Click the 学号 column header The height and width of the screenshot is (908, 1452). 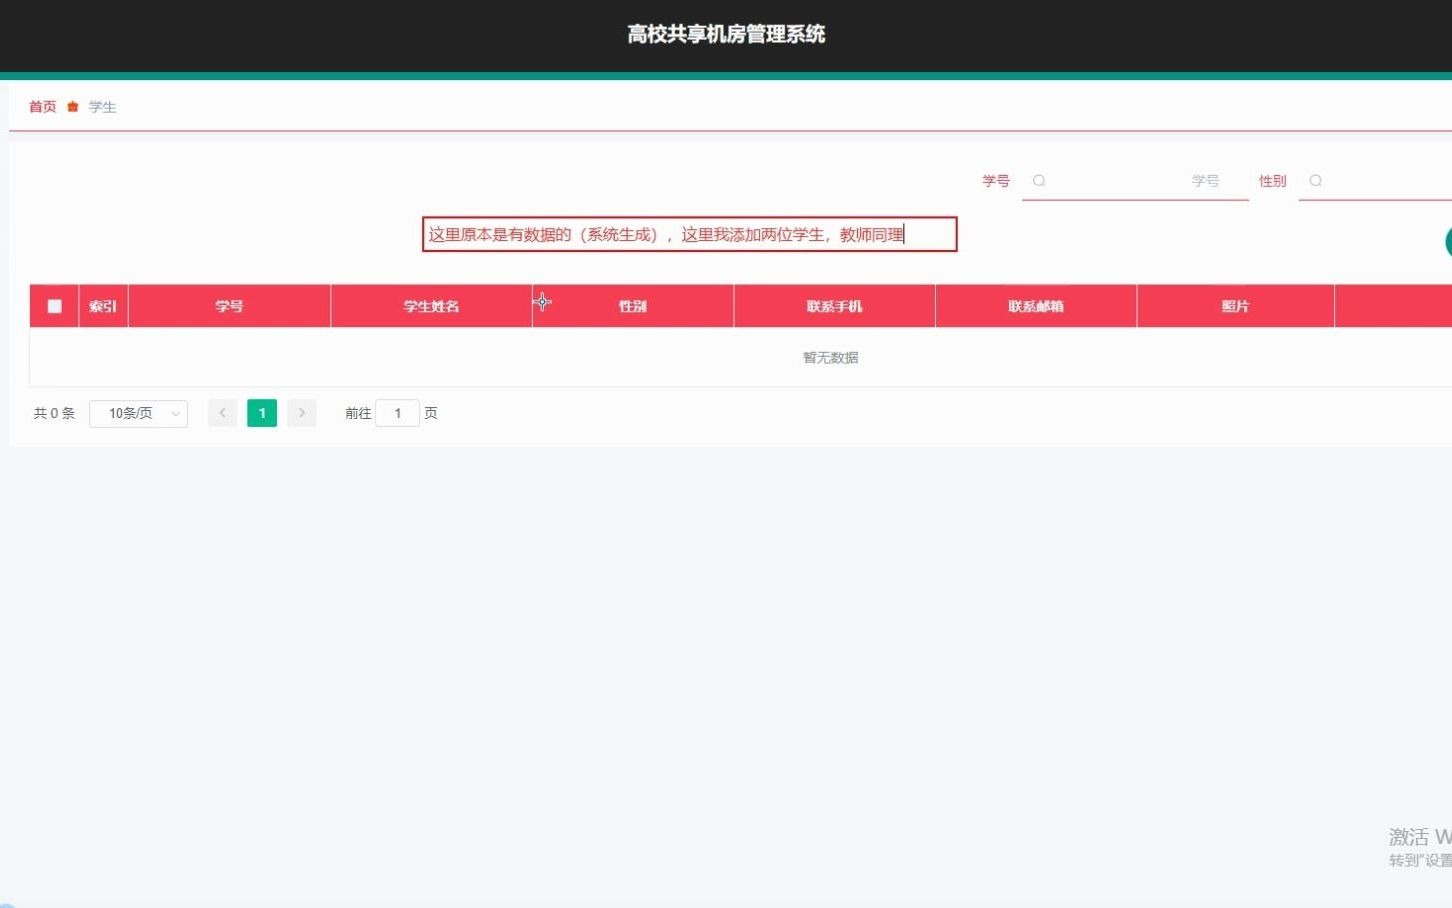pyautogui.click(x=229, y=305)
